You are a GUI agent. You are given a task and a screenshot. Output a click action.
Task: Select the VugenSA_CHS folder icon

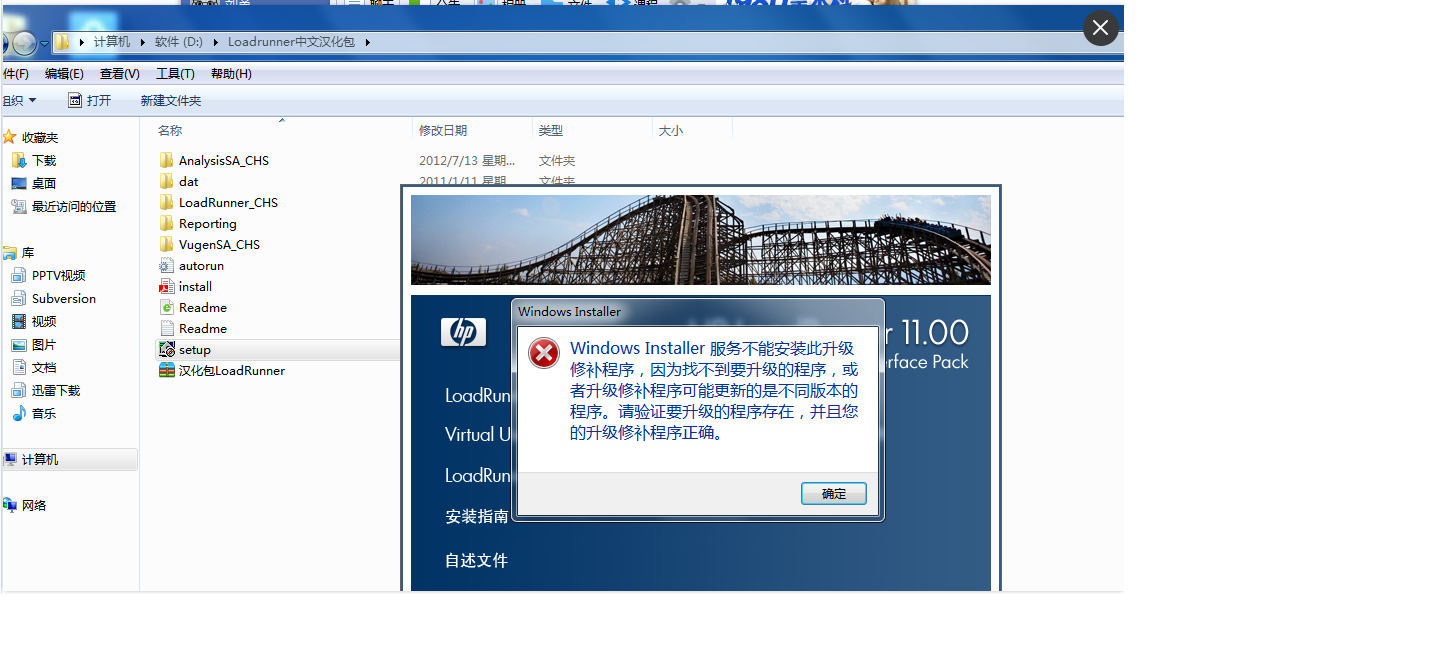pyautogui.click(x=167, y=244)
